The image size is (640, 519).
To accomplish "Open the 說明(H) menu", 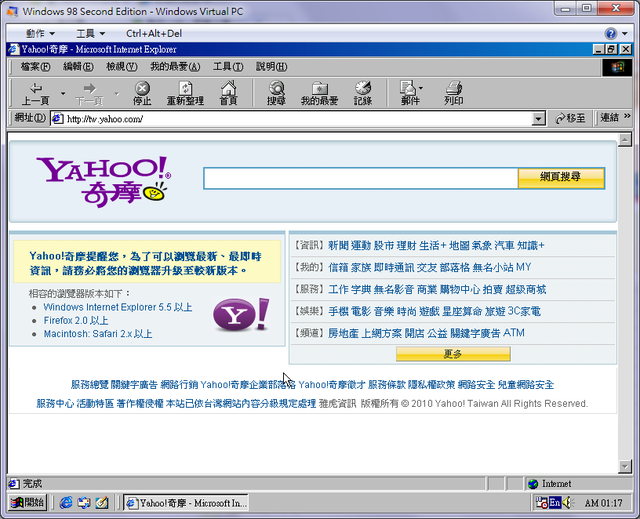I will point(271,67).
